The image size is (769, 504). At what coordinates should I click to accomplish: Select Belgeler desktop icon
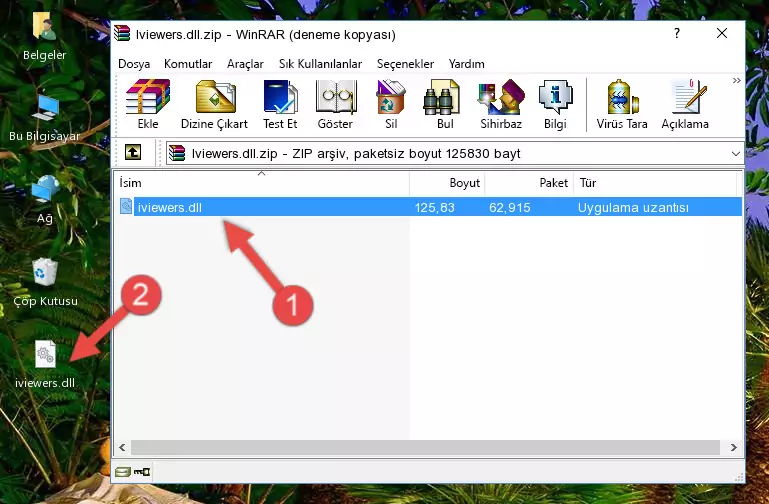[44, 37]
